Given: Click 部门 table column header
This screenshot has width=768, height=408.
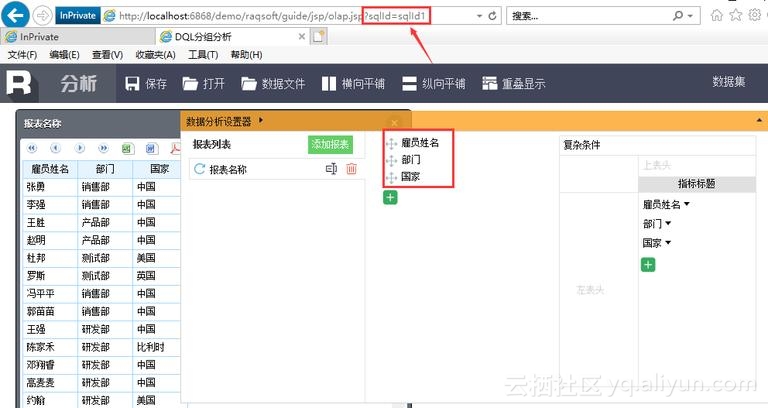Looking at the screenshot, I should (x=105, y=169).
